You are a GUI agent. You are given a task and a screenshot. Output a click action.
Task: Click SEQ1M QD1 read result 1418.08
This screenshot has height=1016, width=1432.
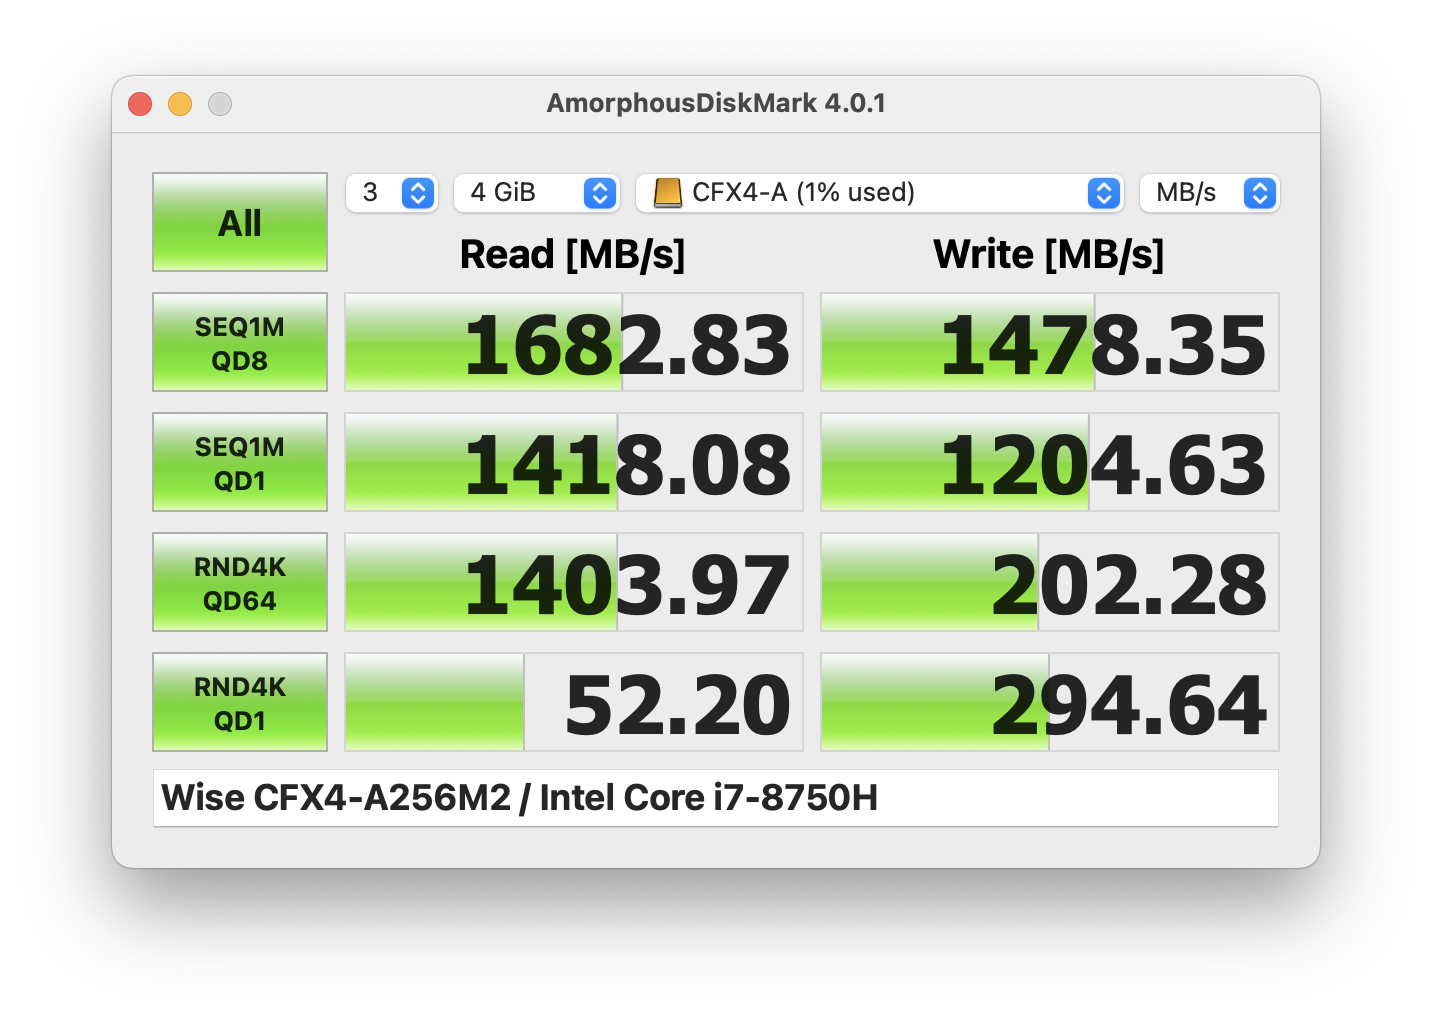tap(574, 462)
